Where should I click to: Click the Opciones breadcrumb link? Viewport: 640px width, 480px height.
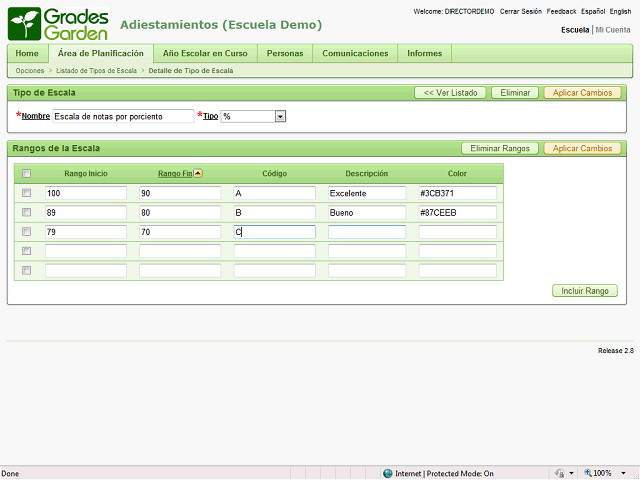[30, 71]
